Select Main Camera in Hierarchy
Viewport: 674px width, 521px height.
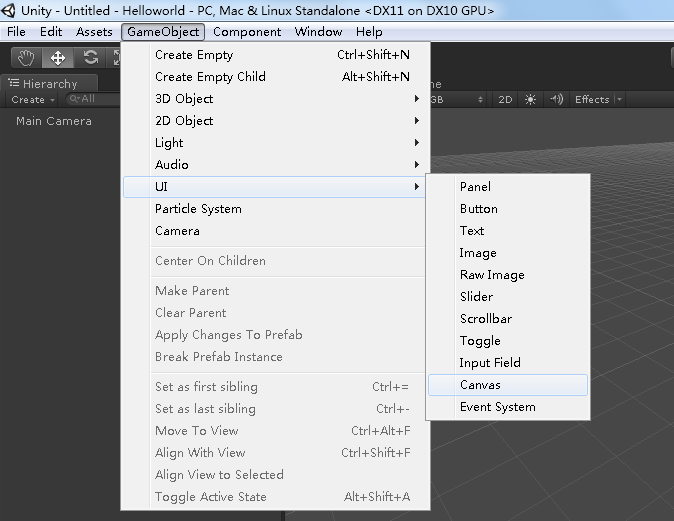(54, 121)
